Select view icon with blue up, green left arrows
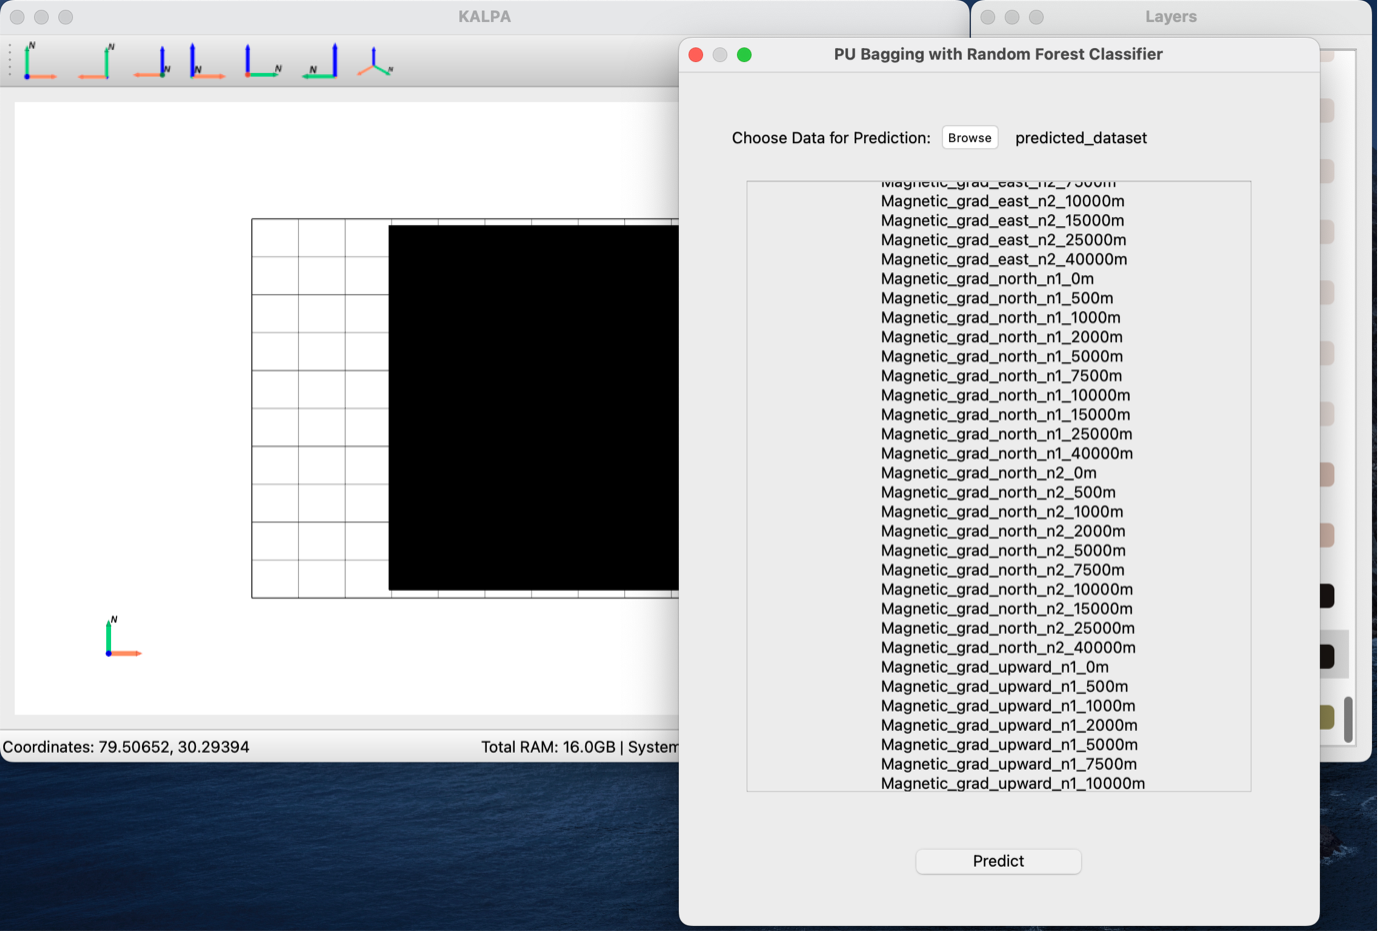The image size is (1381, 935). (x=320, y=62)
